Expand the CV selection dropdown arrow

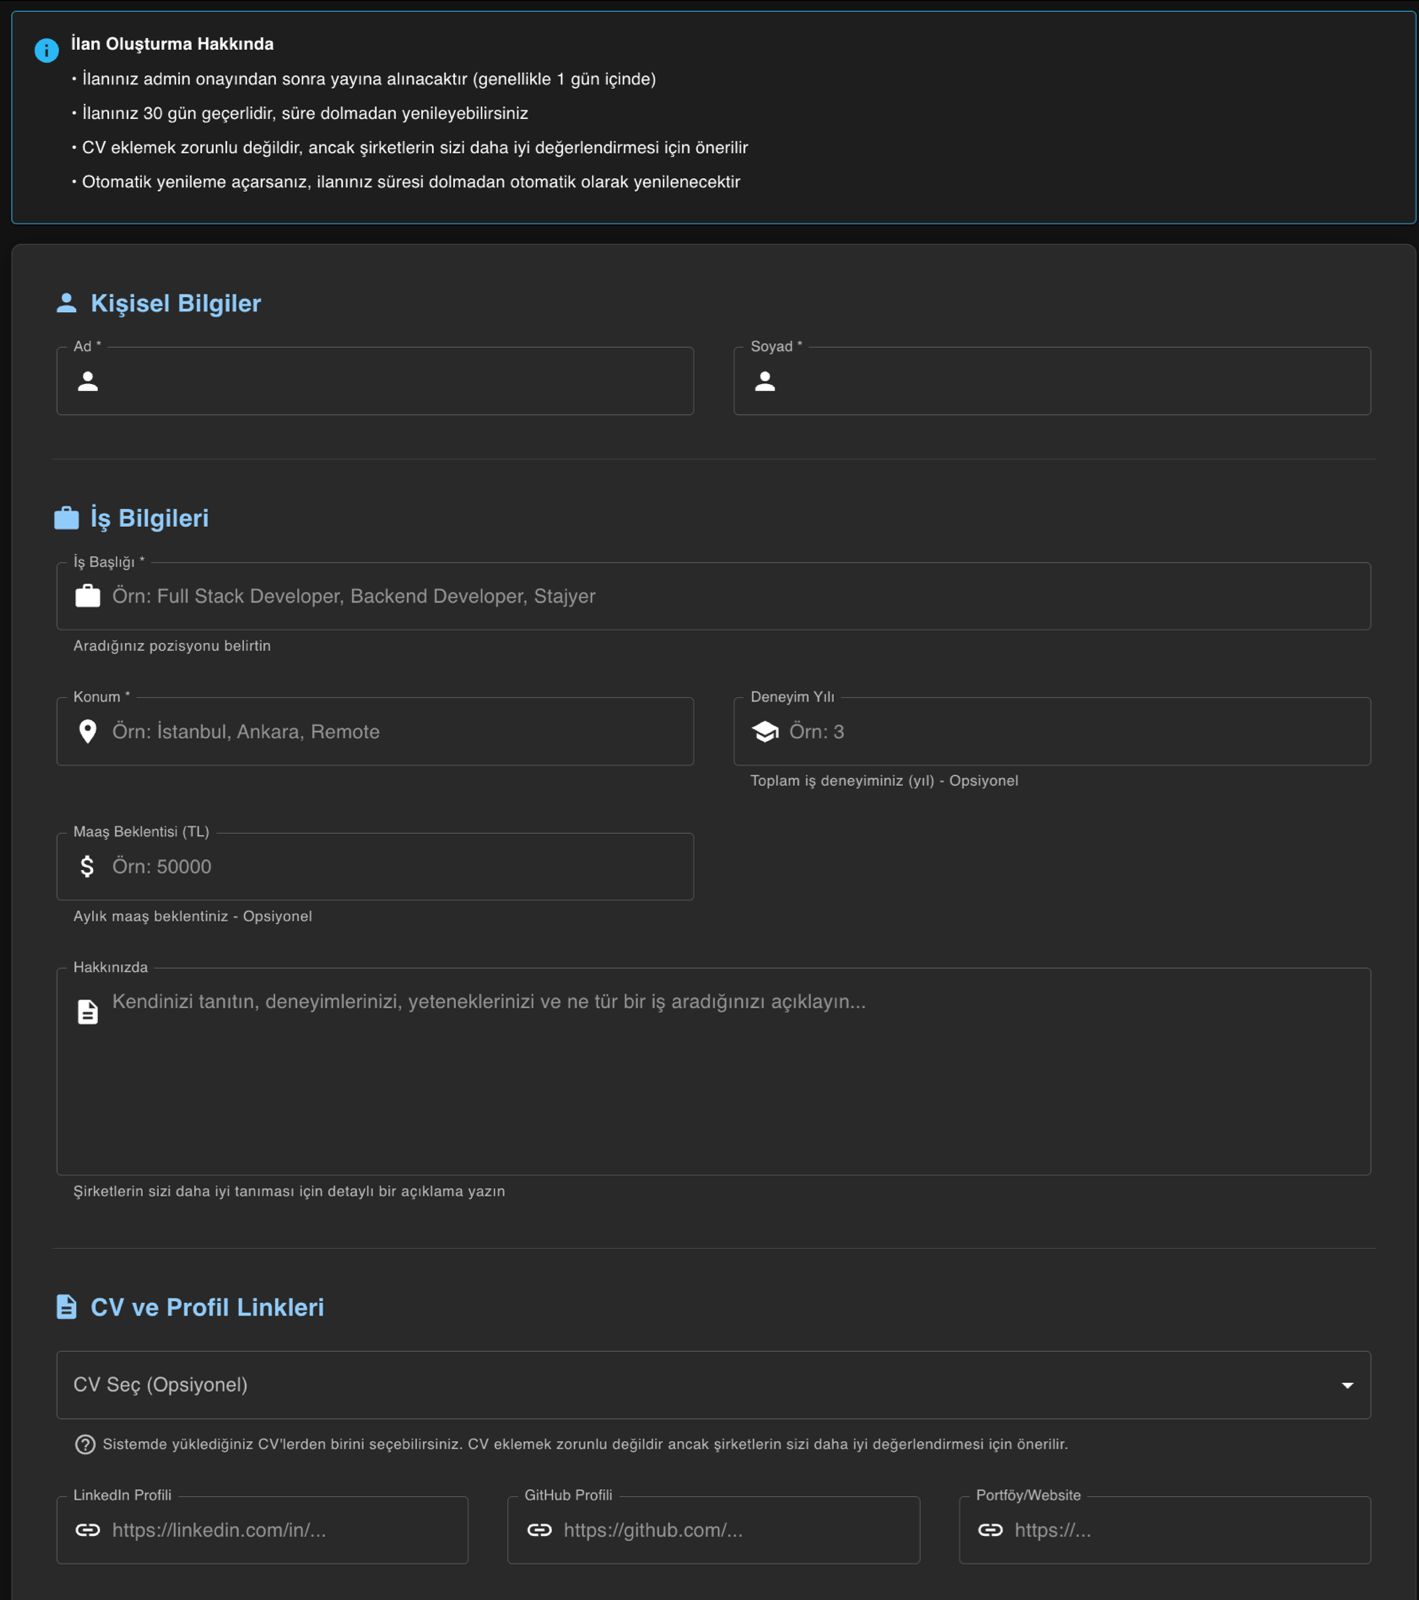tap(1347, 1385)
